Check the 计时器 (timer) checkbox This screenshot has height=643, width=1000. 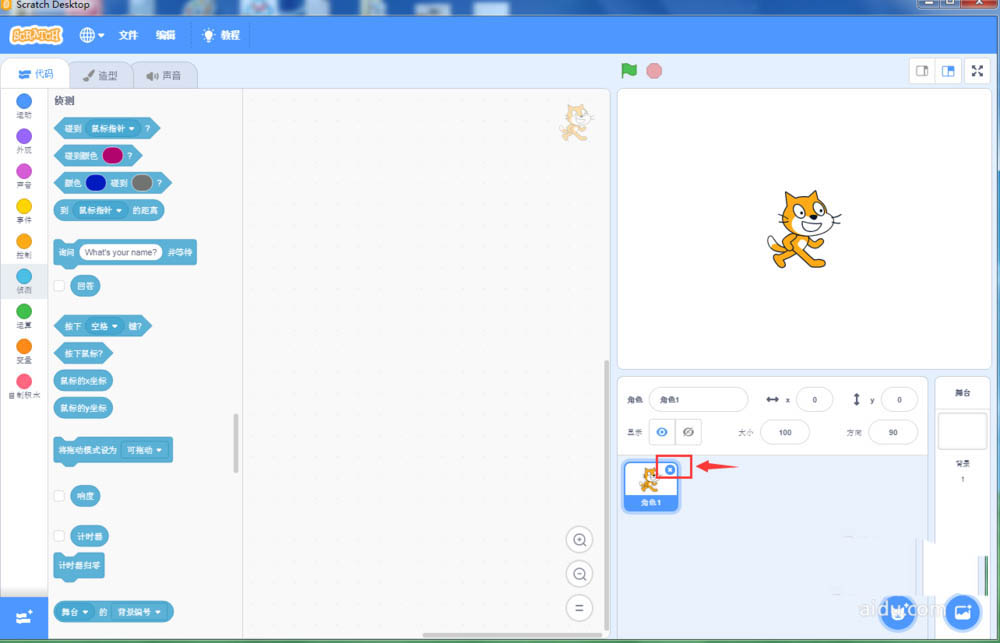(x=58, y=535)
